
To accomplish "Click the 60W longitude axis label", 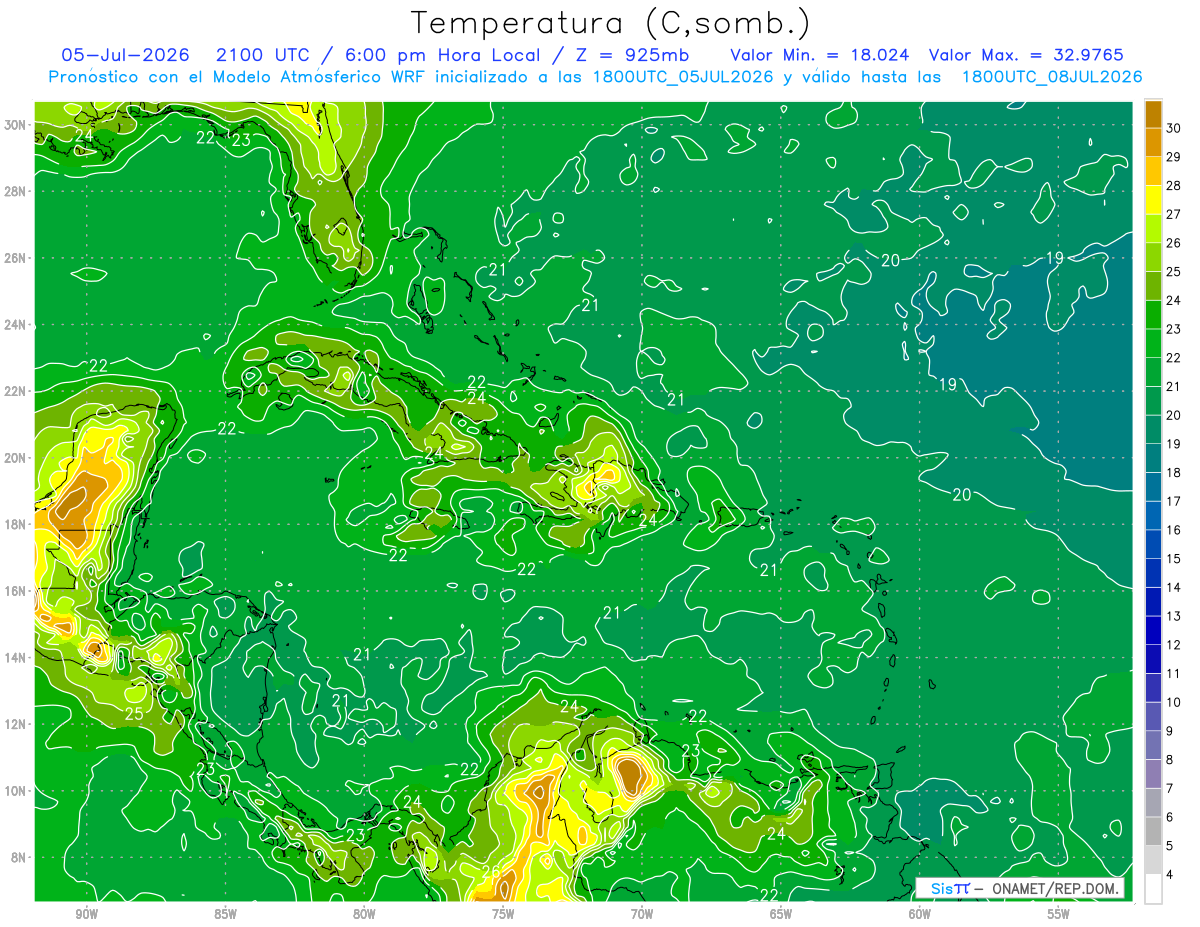I will (x=920, y=913).
